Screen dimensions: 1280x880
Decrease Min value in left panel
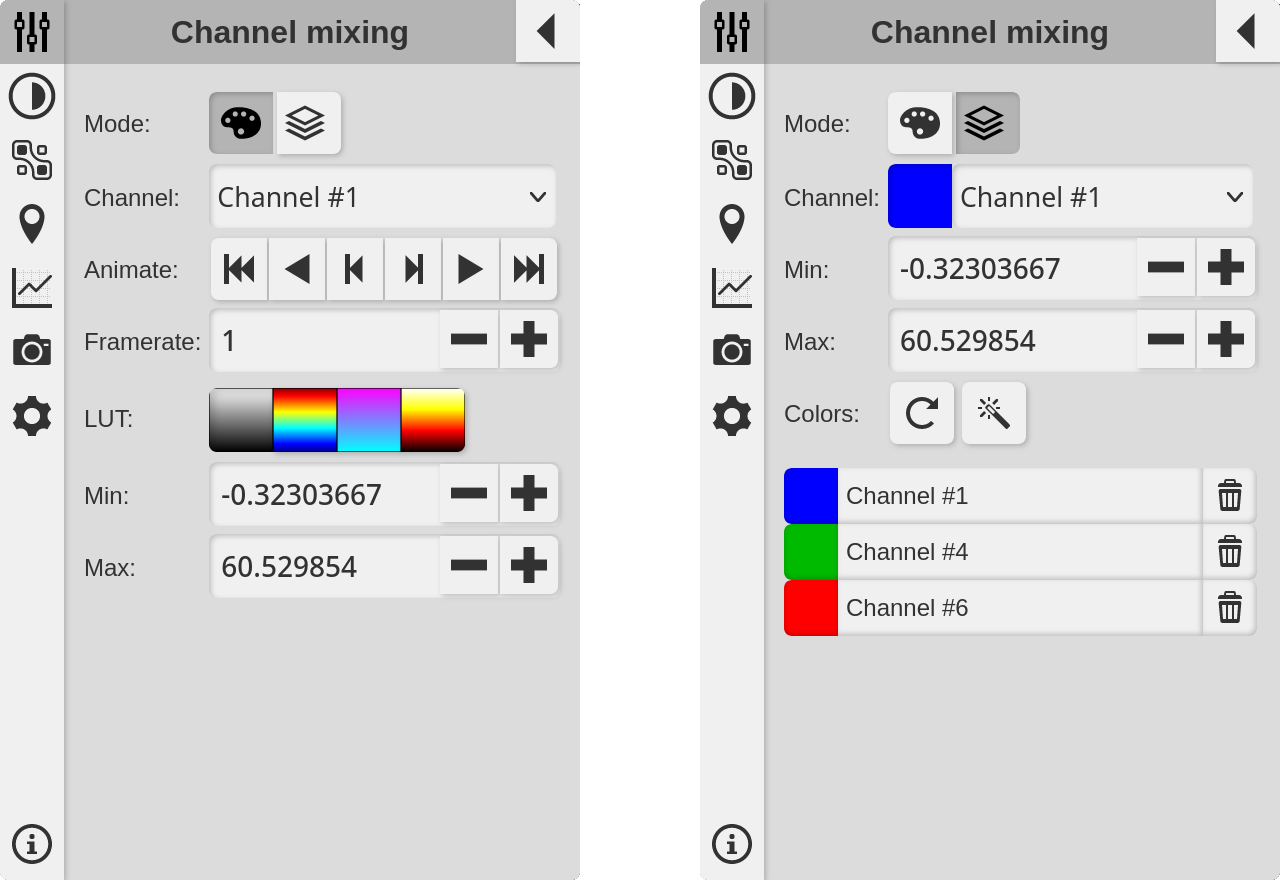click(469, 494)
